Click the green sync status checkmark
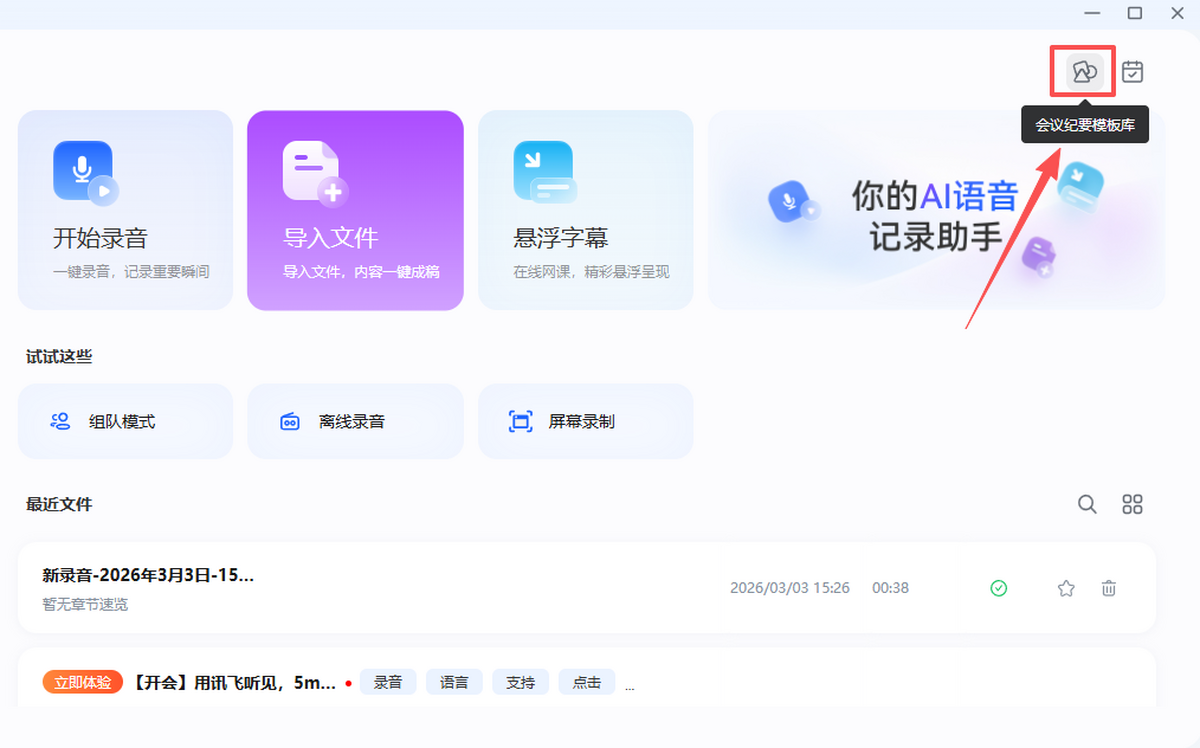Image resolution: width=1200 pixels, height=748 pixels. (998, 588)
